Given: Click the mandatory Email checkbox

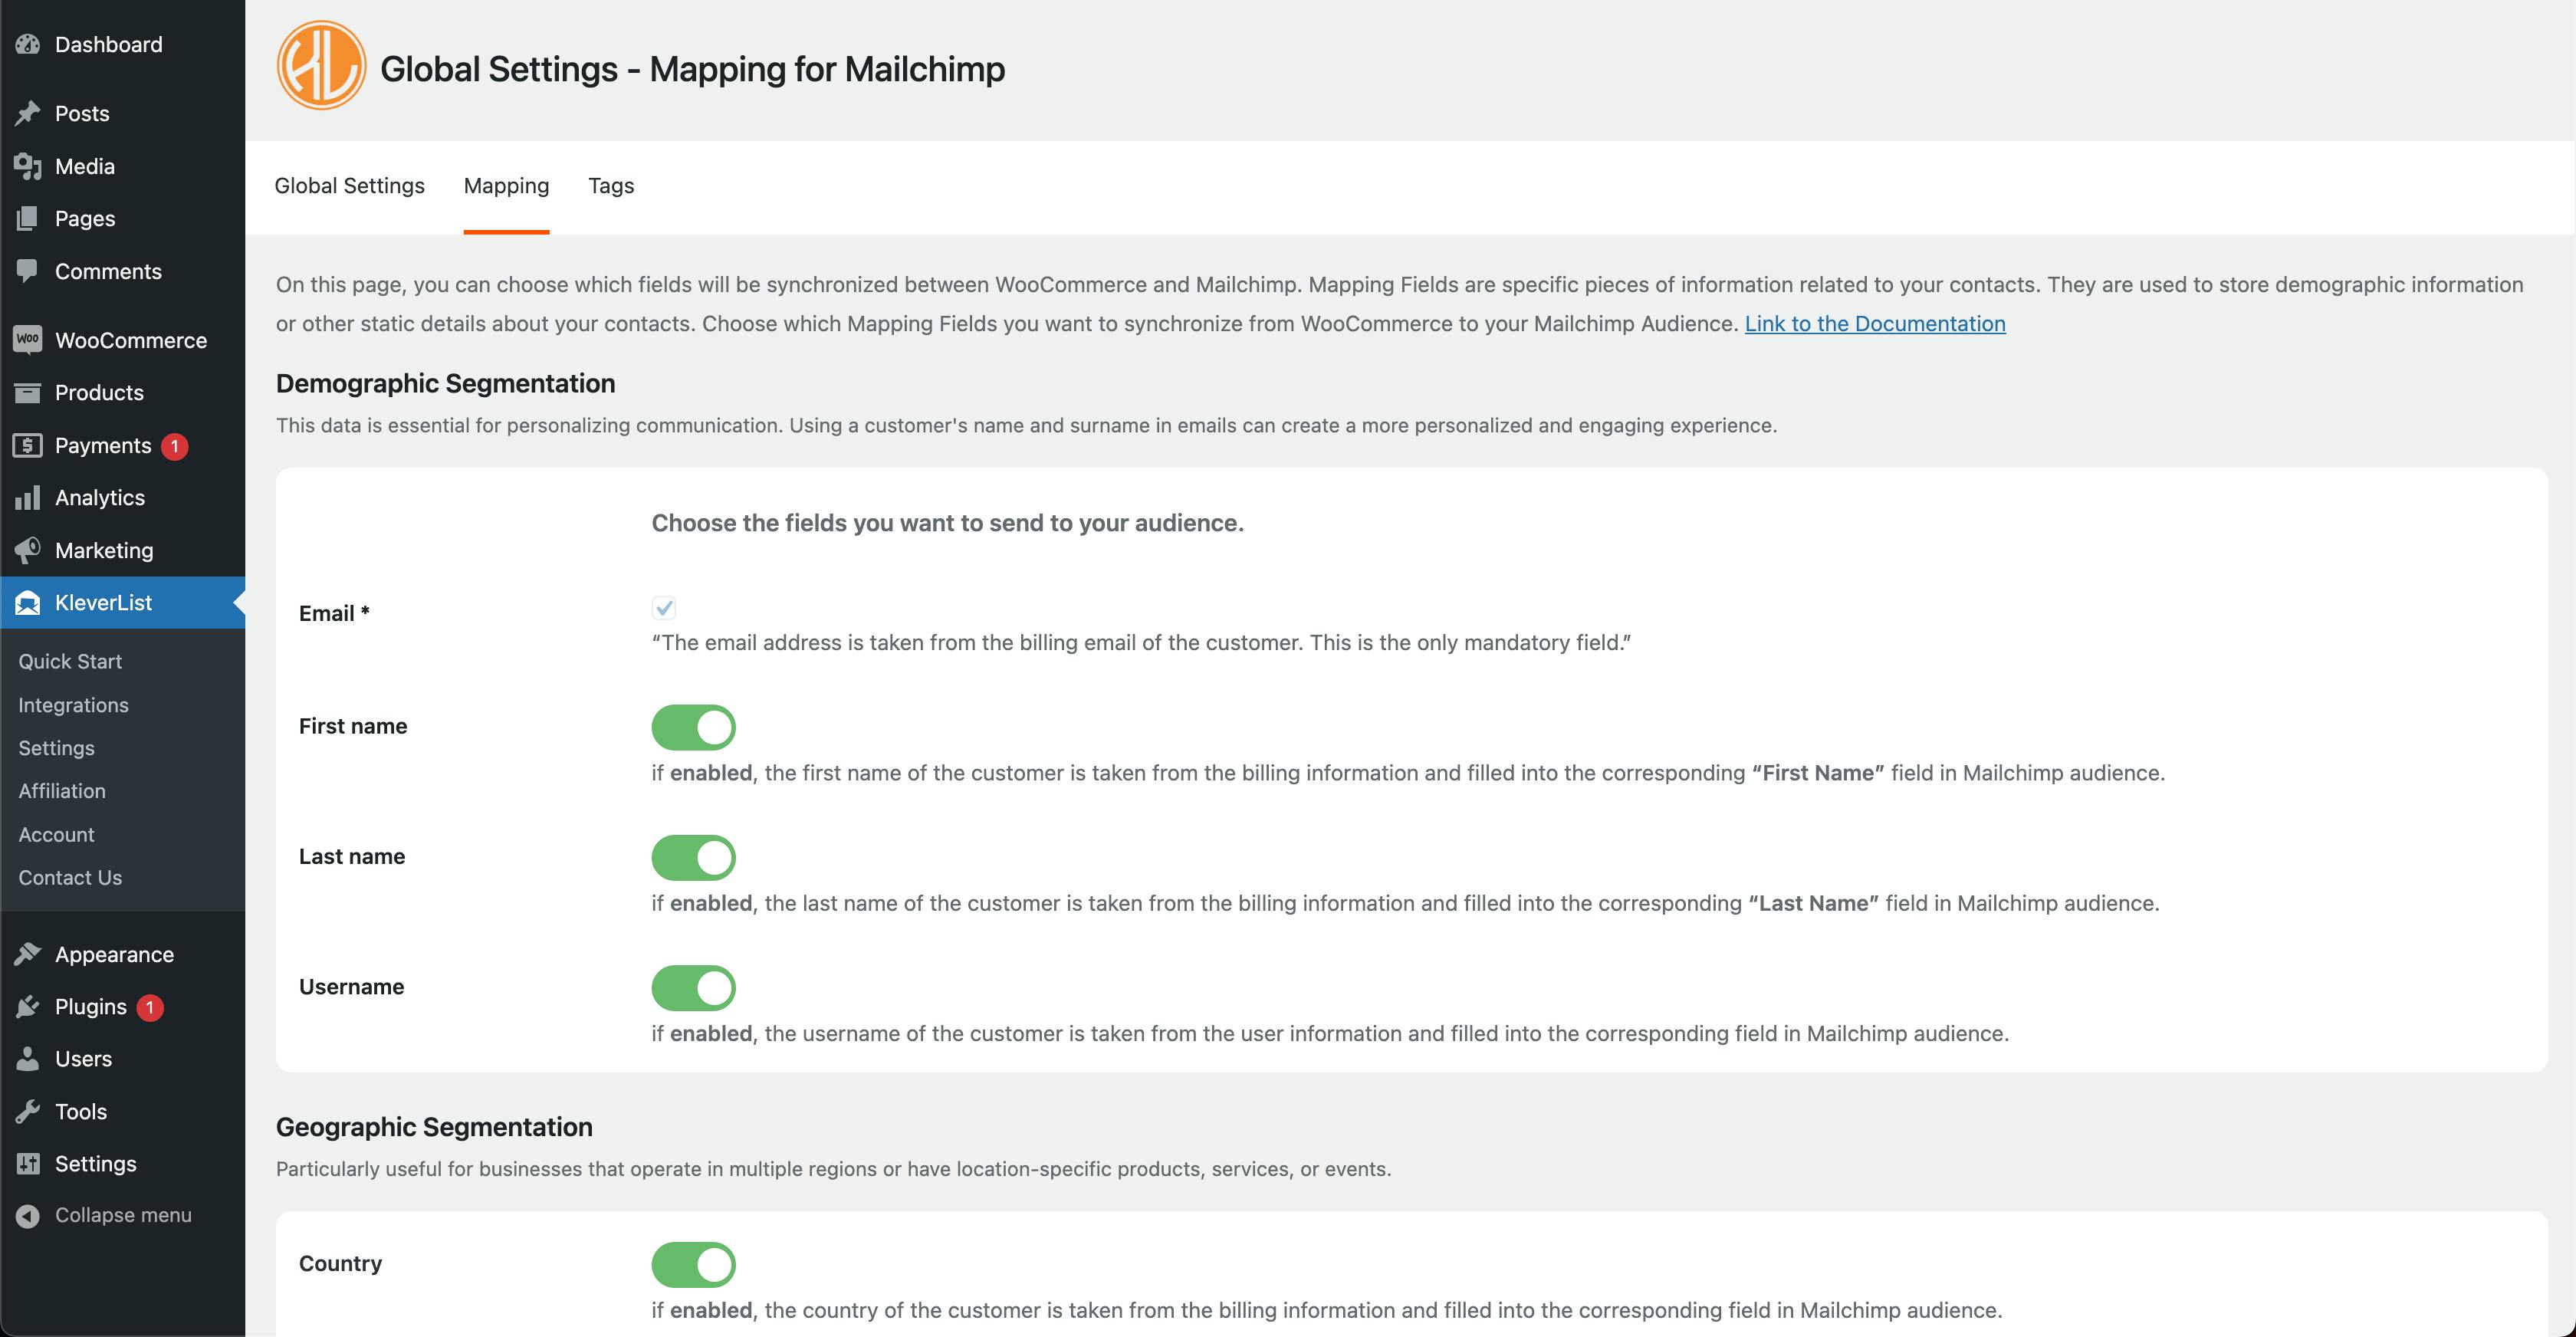Looking at the screenshot, I should [x=664, y=607].
